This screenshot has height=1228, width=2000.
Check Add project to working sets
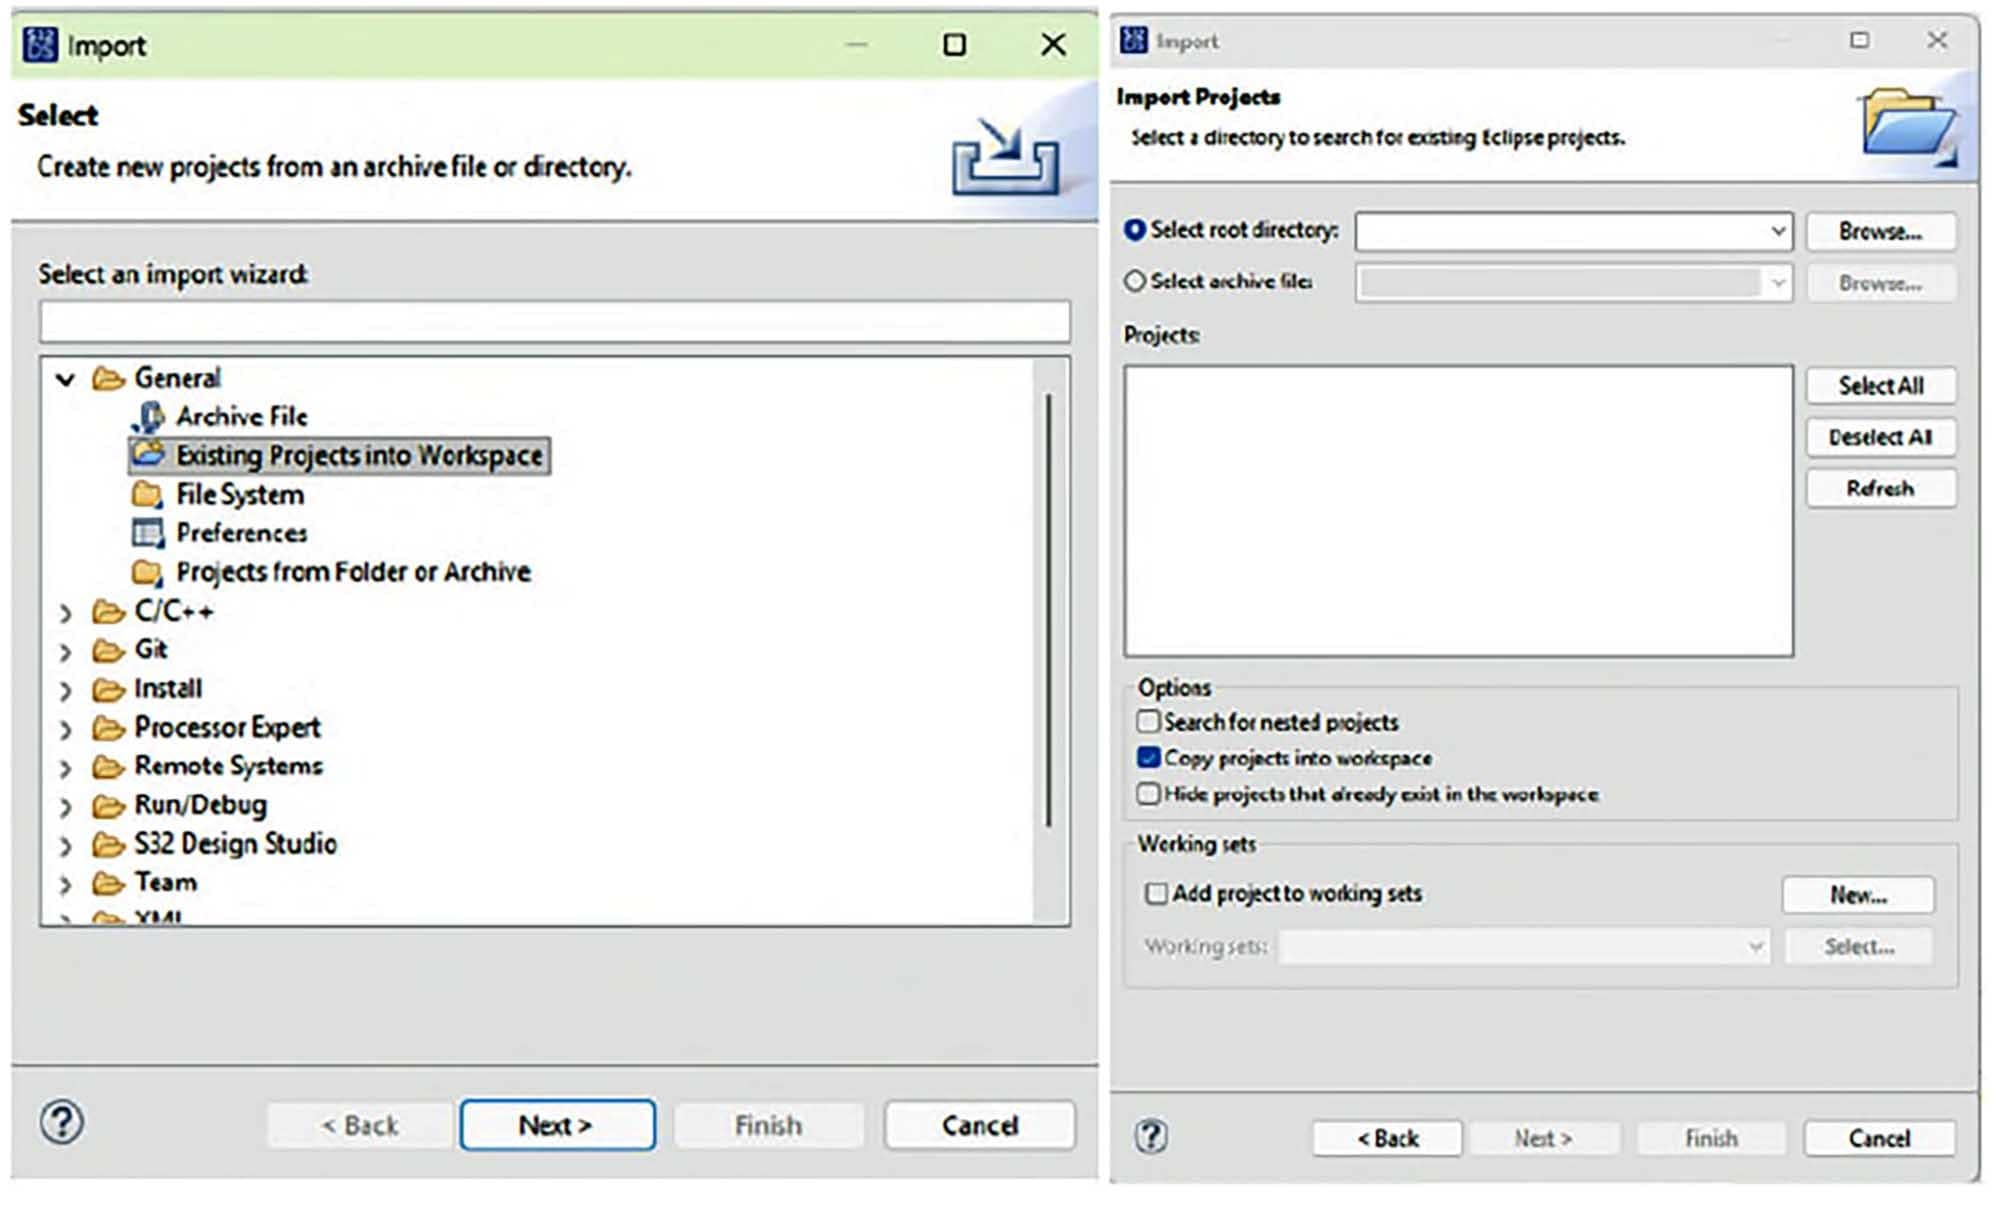click(x=1156, y=892)
